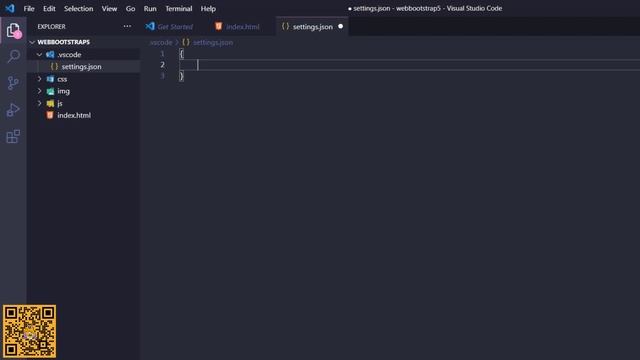This screenshot has width=640, height=360.
Task: Click the css folder icon
Action: [50, 79]
